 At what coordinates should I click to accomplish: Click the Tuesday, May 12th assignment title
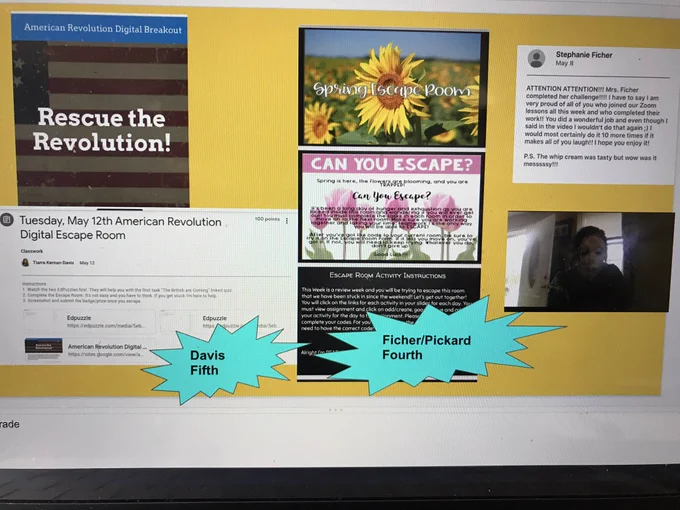click(121, 228)
